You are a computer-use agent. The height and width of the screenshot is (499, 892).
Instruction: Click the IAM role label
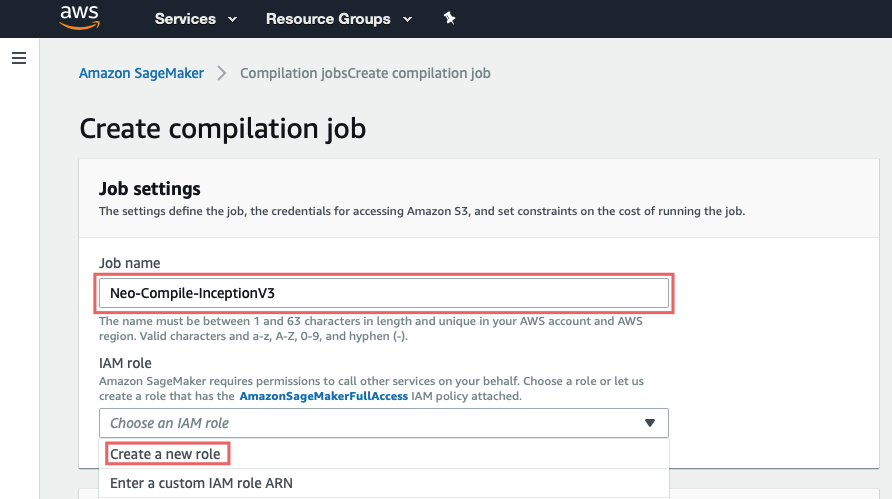125,363
